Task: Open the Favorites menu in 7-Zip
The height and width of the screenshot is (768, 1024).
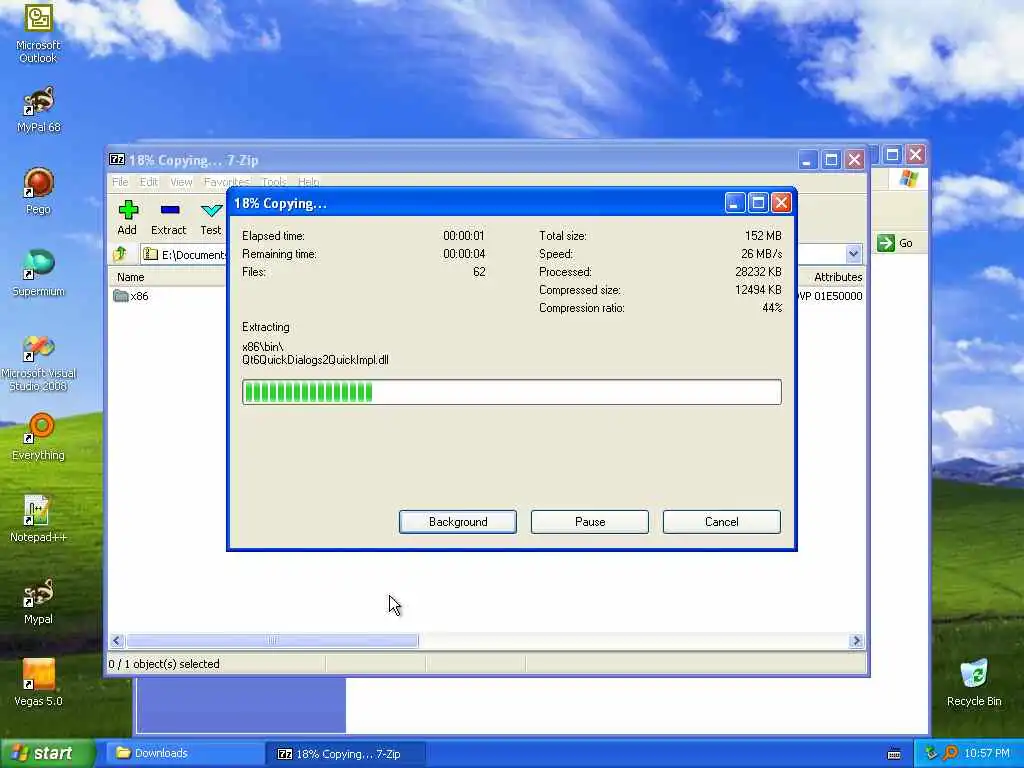Action: tap(226, 182)
